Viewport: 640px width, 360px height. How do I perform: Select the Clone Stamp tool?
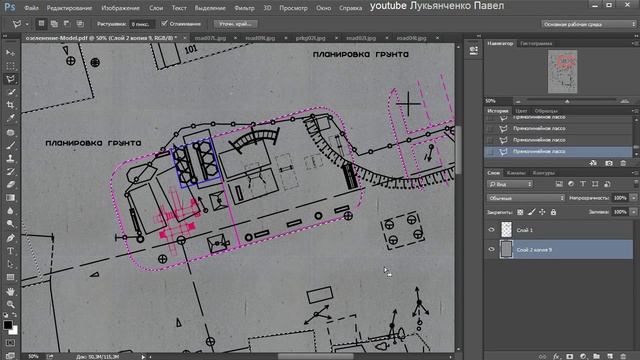point(11,158)
